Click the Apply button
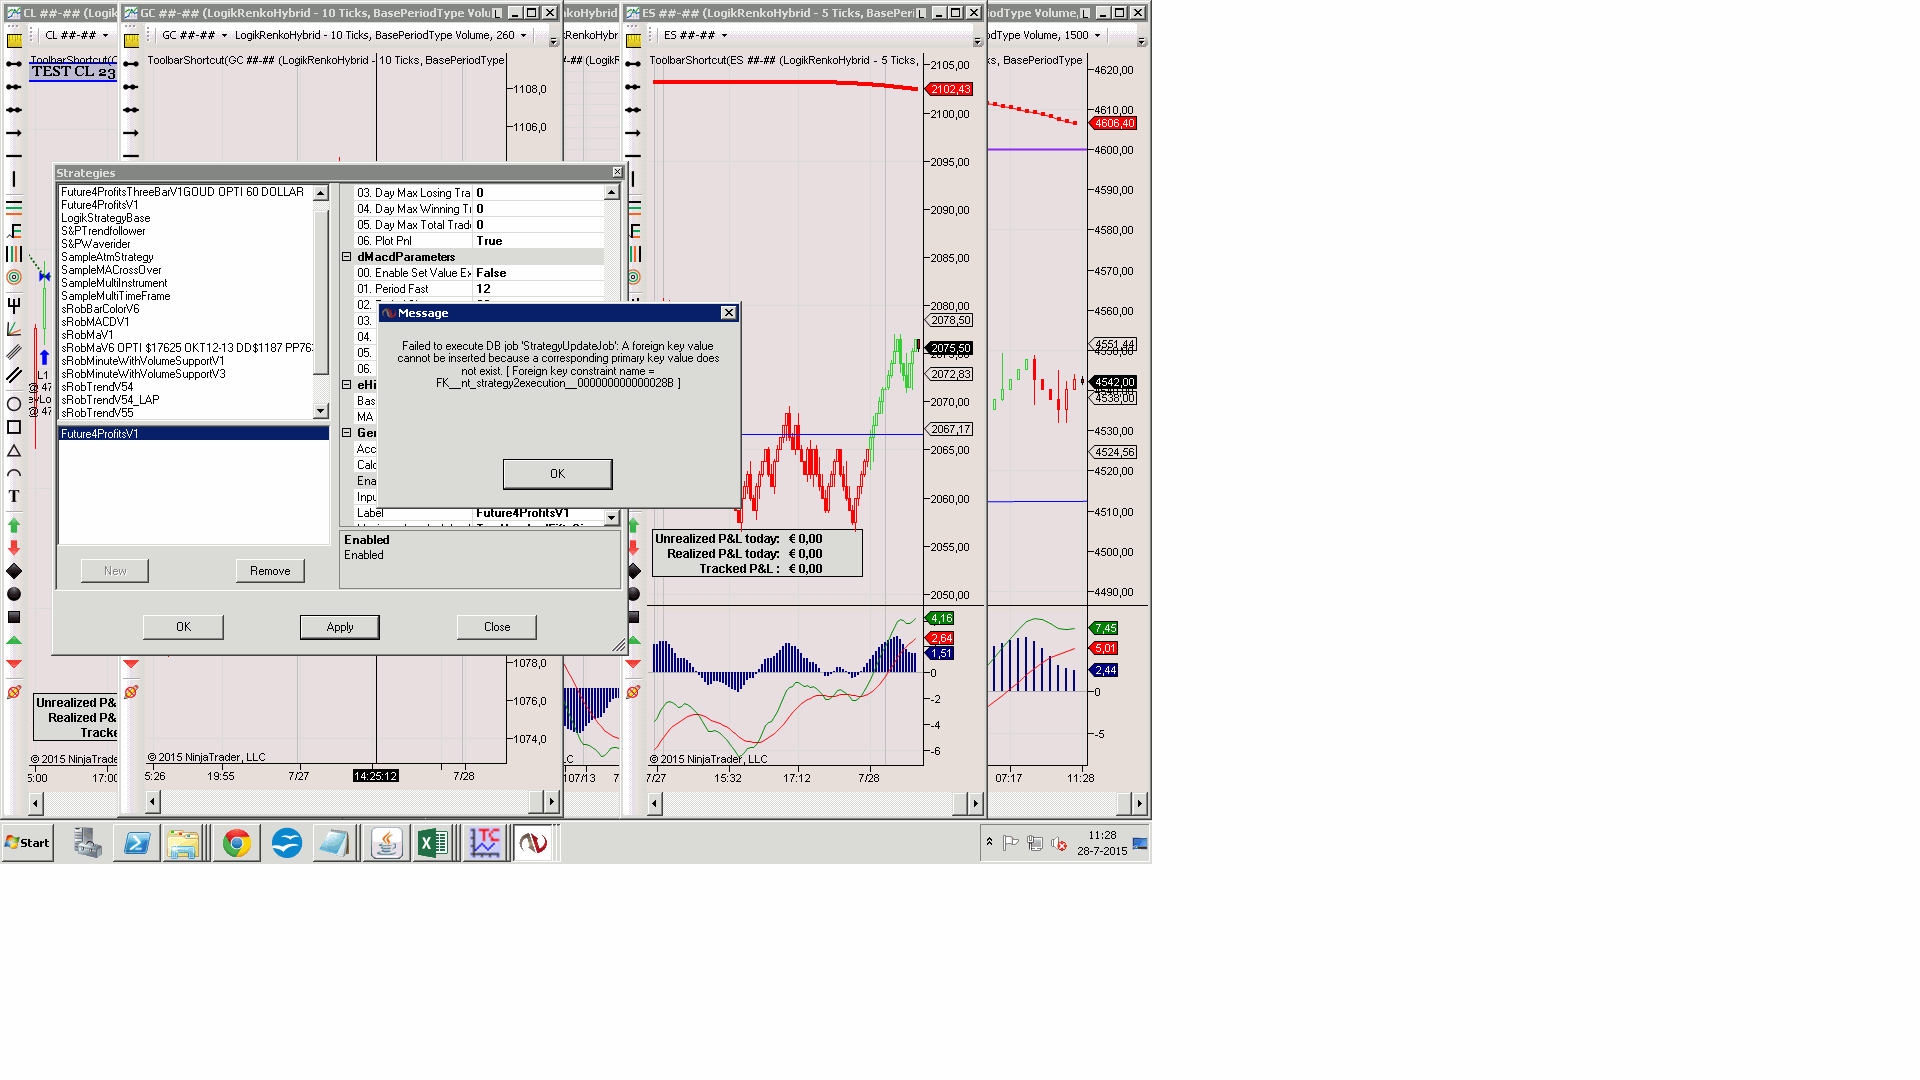The image size is (1920, 1080). coord(339,627)
